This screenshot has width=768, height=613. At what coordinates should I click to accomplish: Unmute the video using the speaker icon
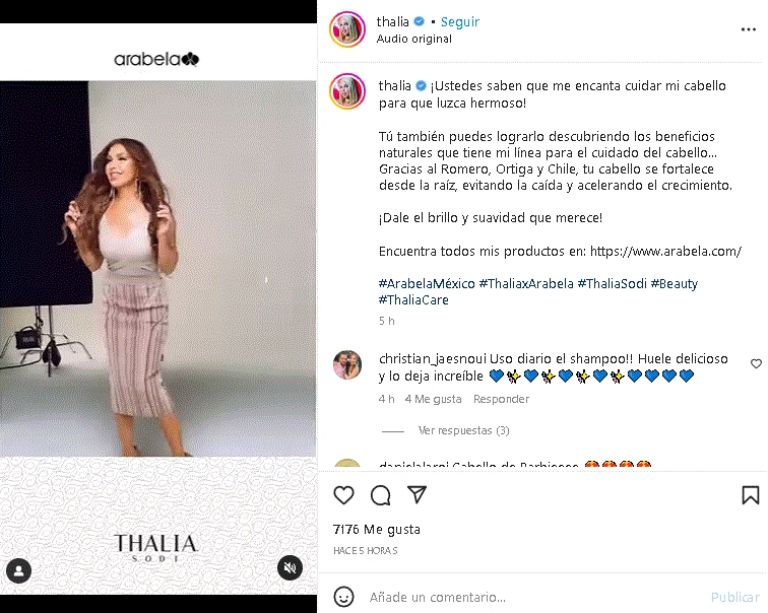pyautogui.click(x=290, y=568)
